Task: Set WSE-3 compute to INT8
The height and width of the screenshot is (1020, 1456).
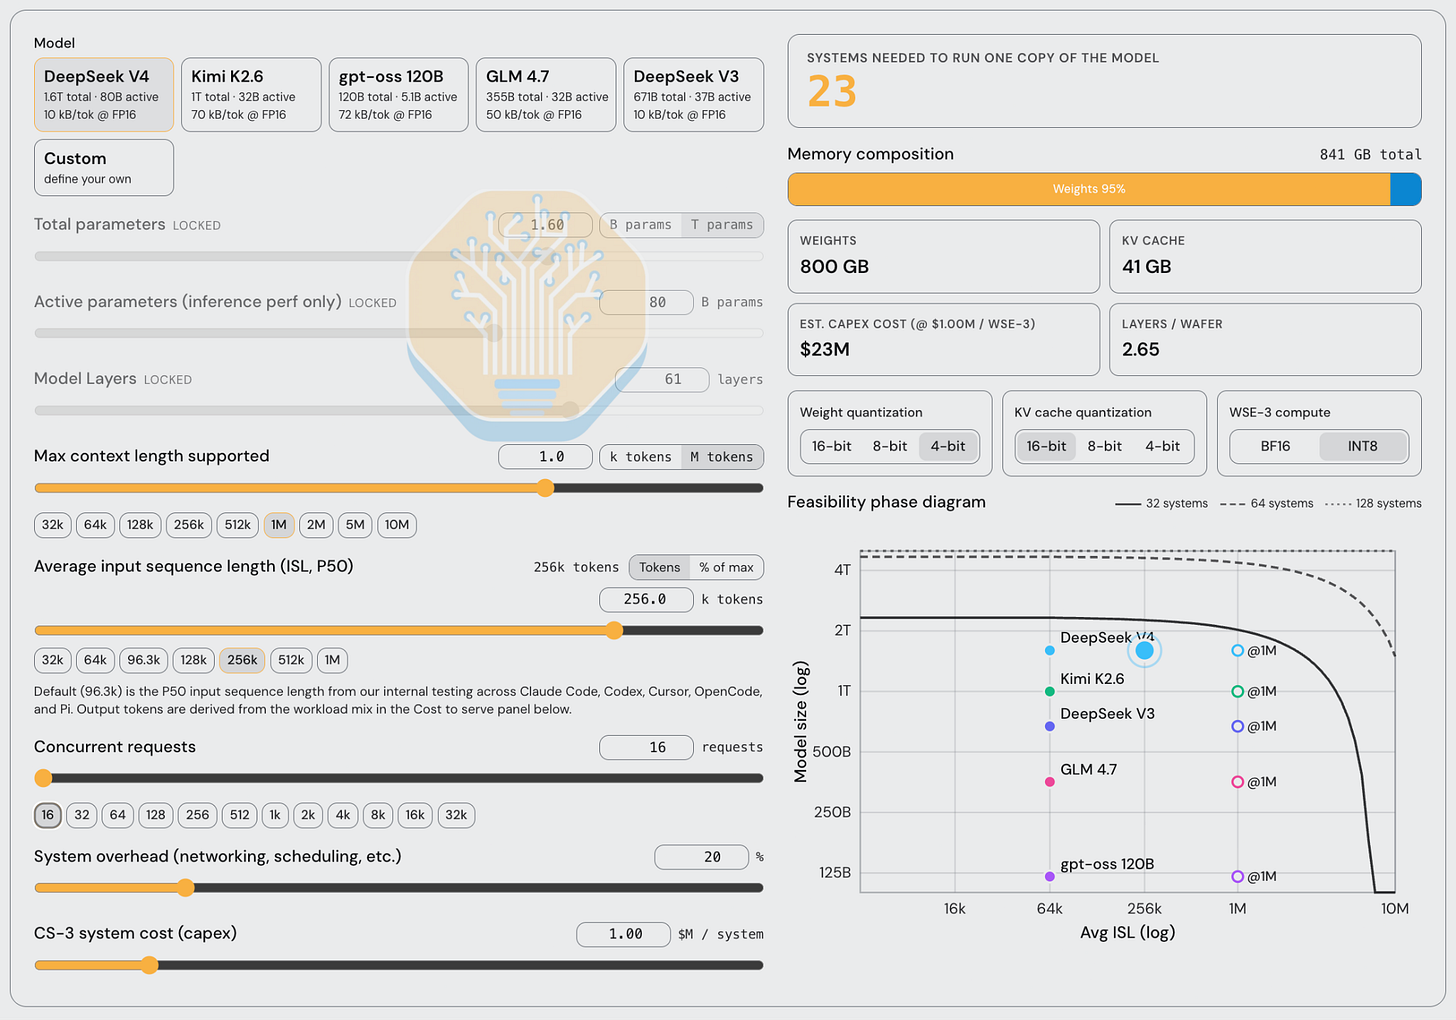Action: [x=1363, y=446]
